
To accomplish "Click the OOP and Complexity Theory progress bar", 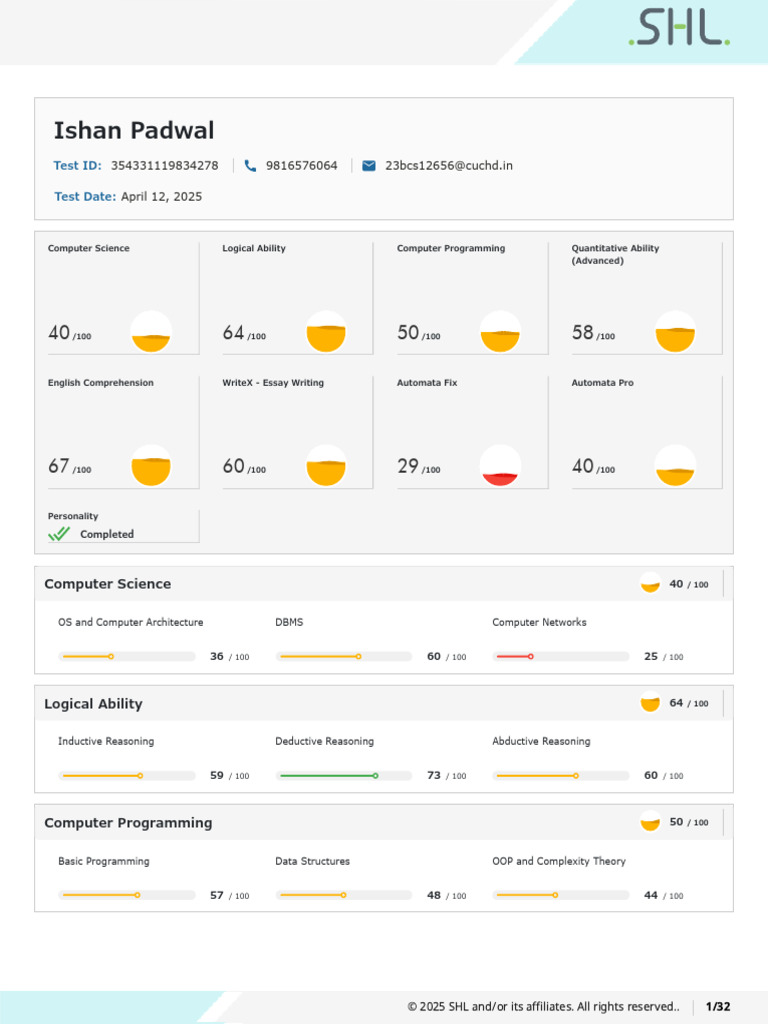I will [x=560, y=895].
